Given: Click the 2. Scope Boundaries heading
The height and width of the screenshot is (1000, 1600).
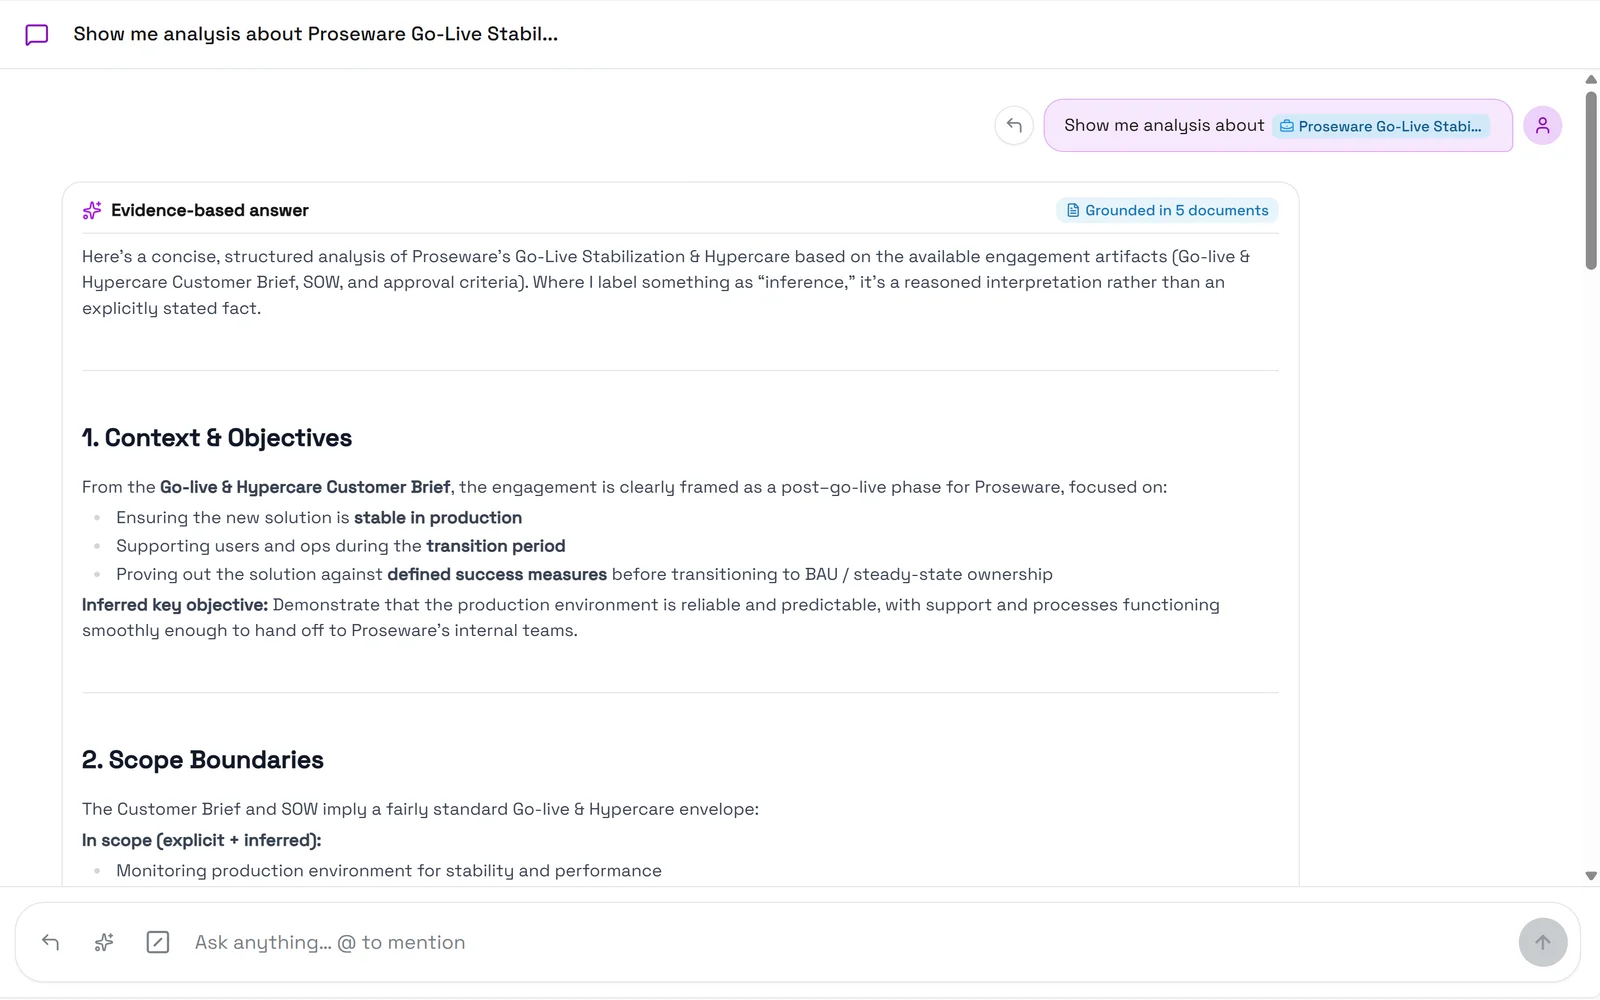Looking at the screenshot, I should click(x=203, y=760).
